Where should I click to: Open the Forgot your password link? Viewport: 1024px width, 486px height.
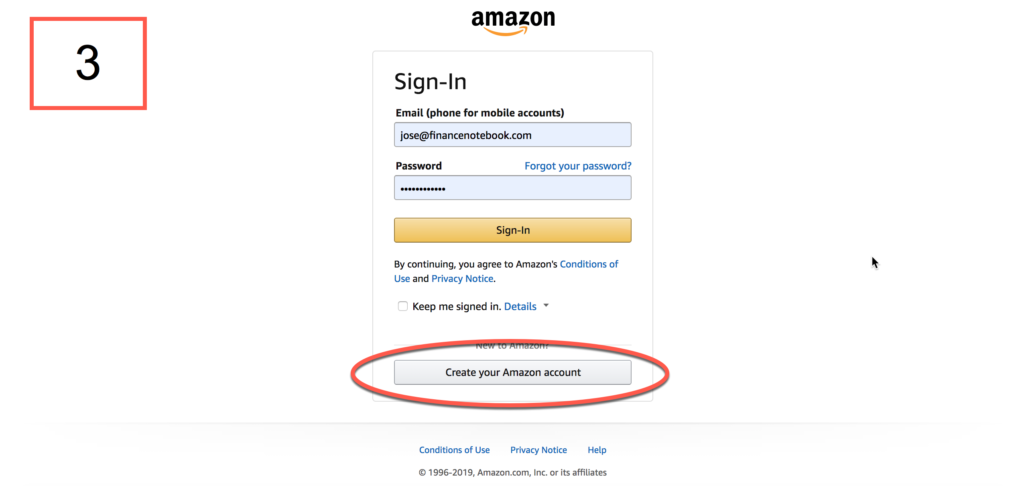point(578,166)
